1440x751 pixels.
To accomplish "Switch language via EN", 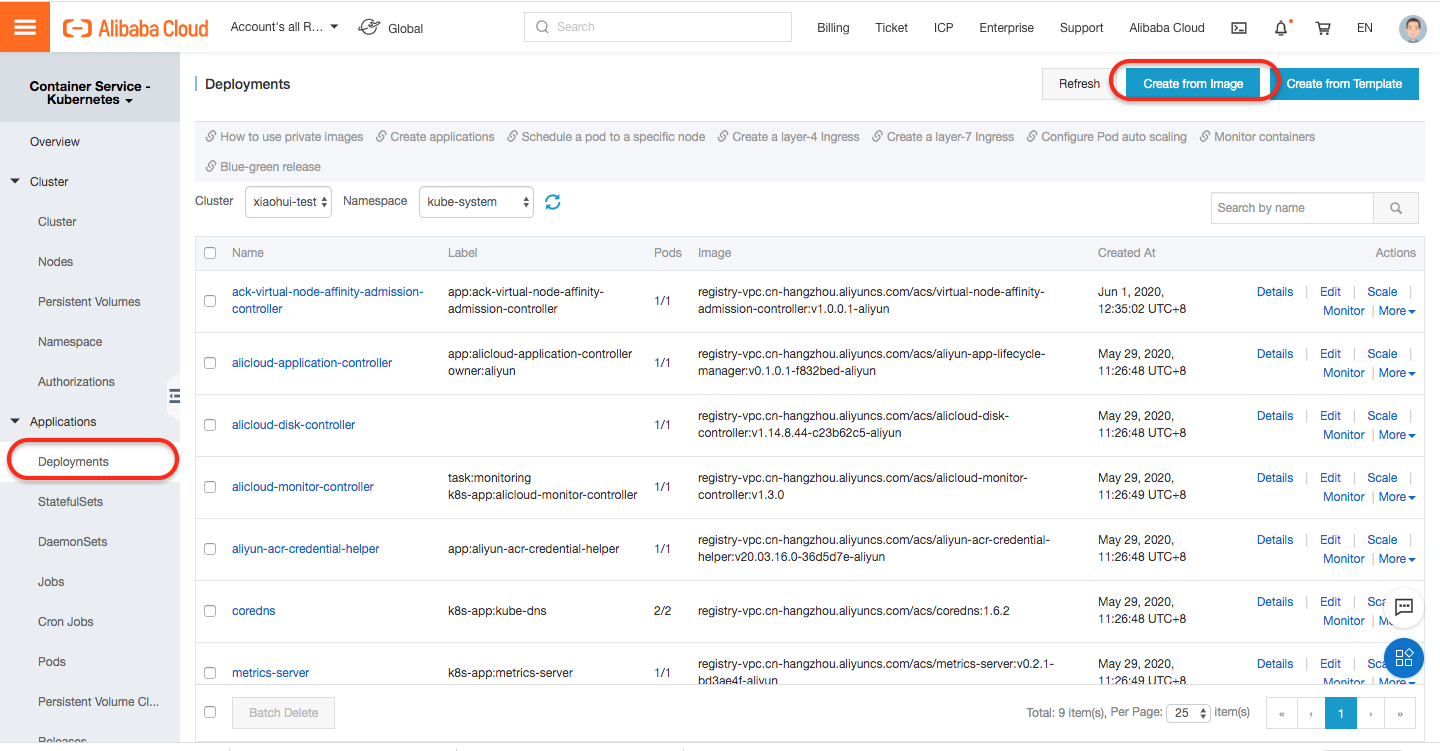I will click(1364, 28).
